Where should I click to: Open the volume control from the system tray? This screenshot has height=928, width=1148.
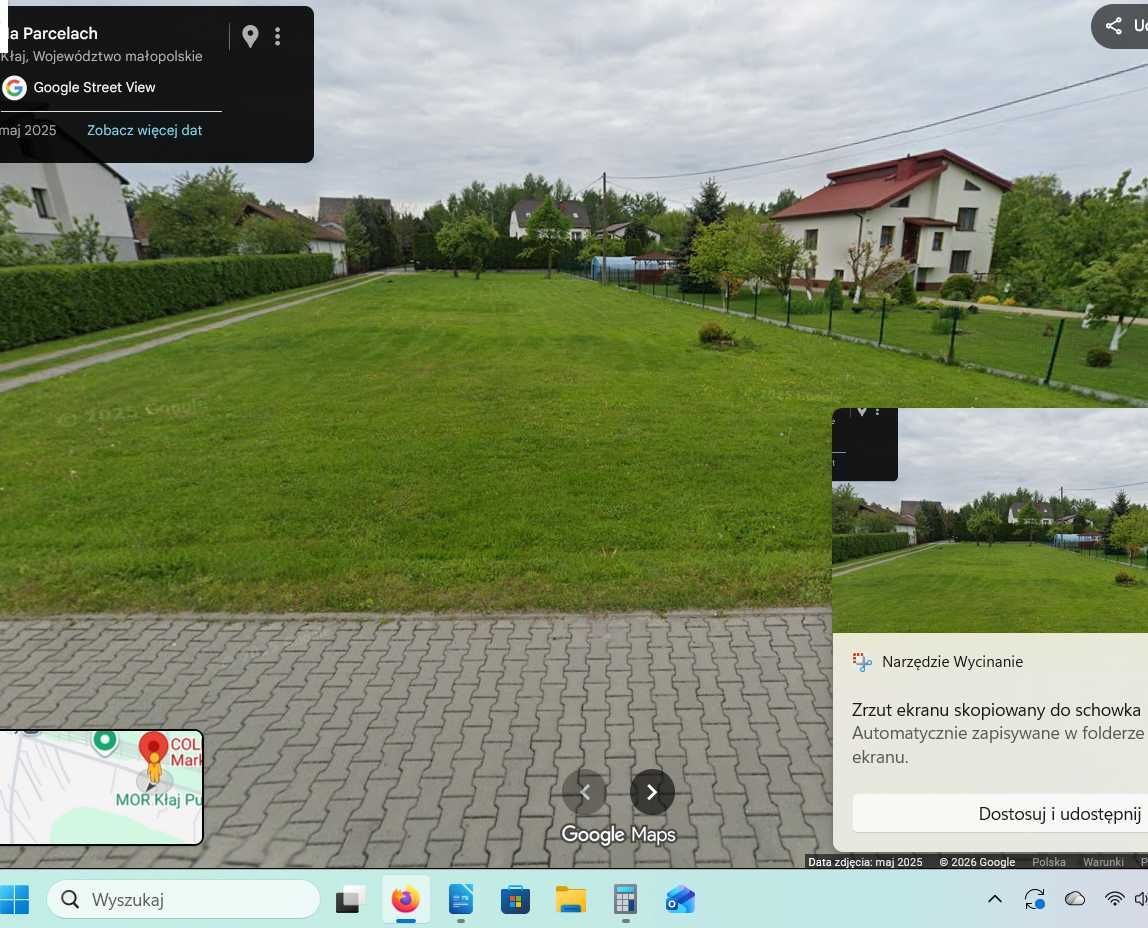[x=1140, y=899]
